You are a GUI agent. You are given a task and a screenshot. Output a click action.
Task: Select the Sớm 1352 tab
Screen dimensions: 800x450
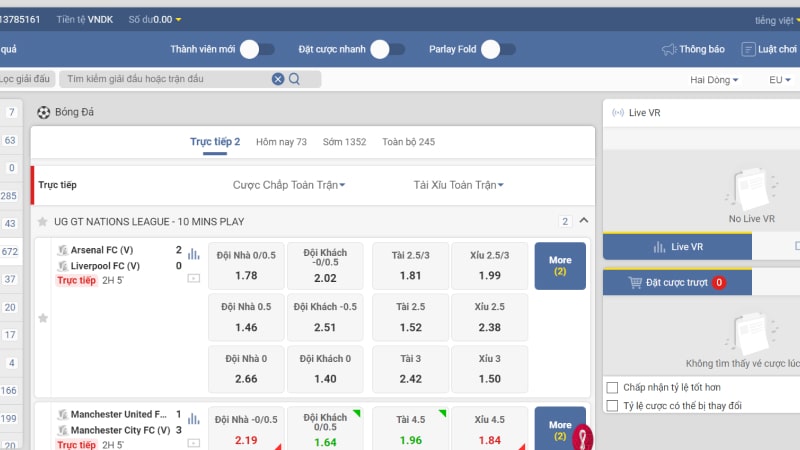(x=344, y=142)
